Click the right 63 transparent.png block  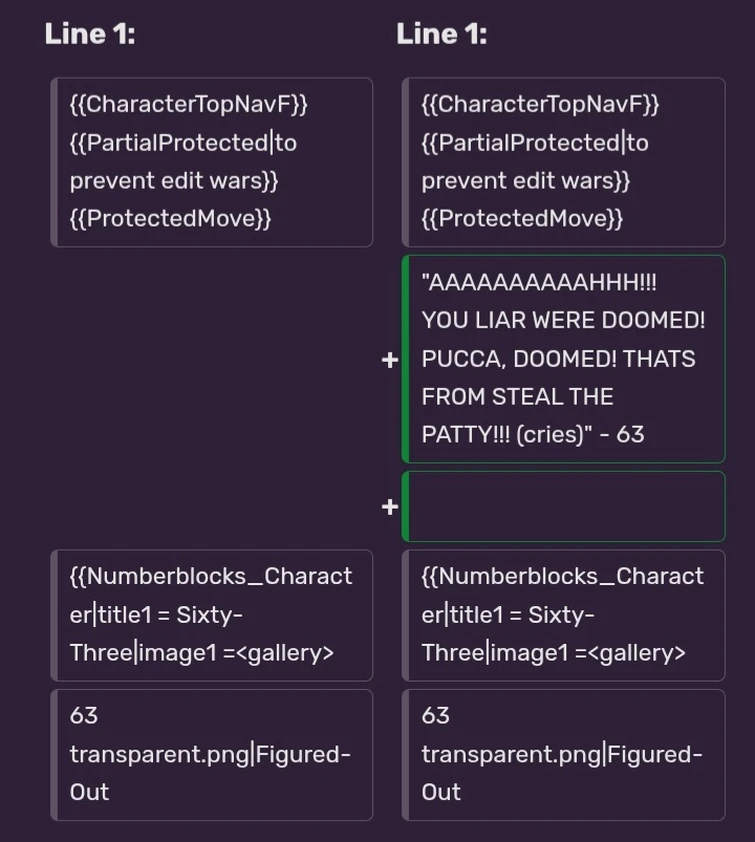click(x=563, y=755)
